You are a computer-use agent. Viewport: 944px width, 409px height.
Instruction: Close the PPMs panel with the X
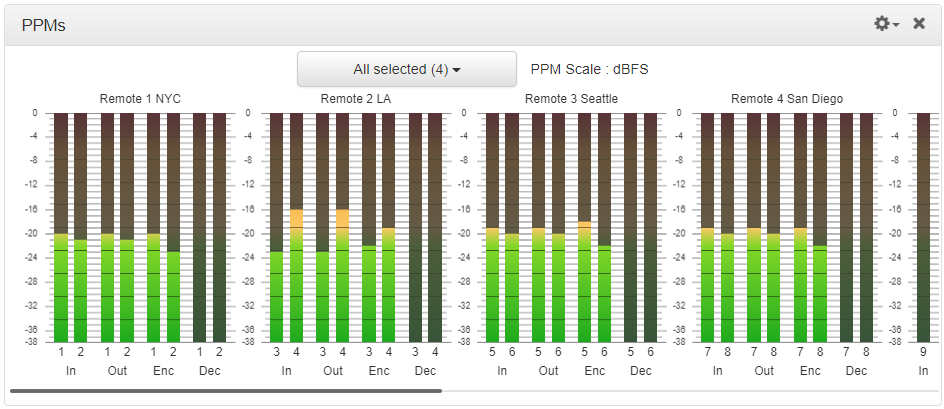coord(919,24)
